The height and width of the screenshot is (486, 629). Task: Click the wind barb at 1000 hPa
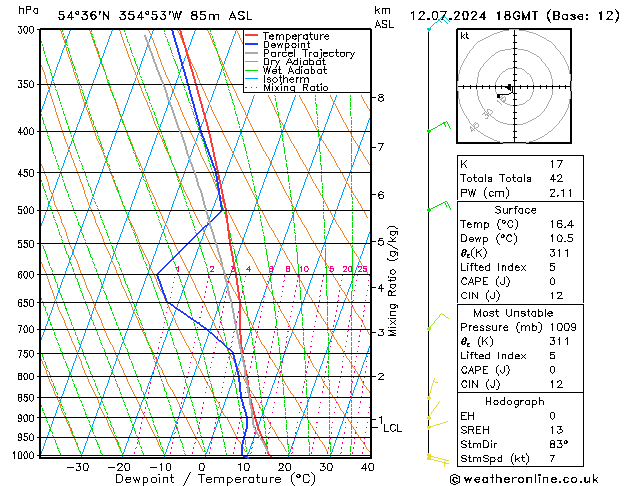tap(438, 460)
